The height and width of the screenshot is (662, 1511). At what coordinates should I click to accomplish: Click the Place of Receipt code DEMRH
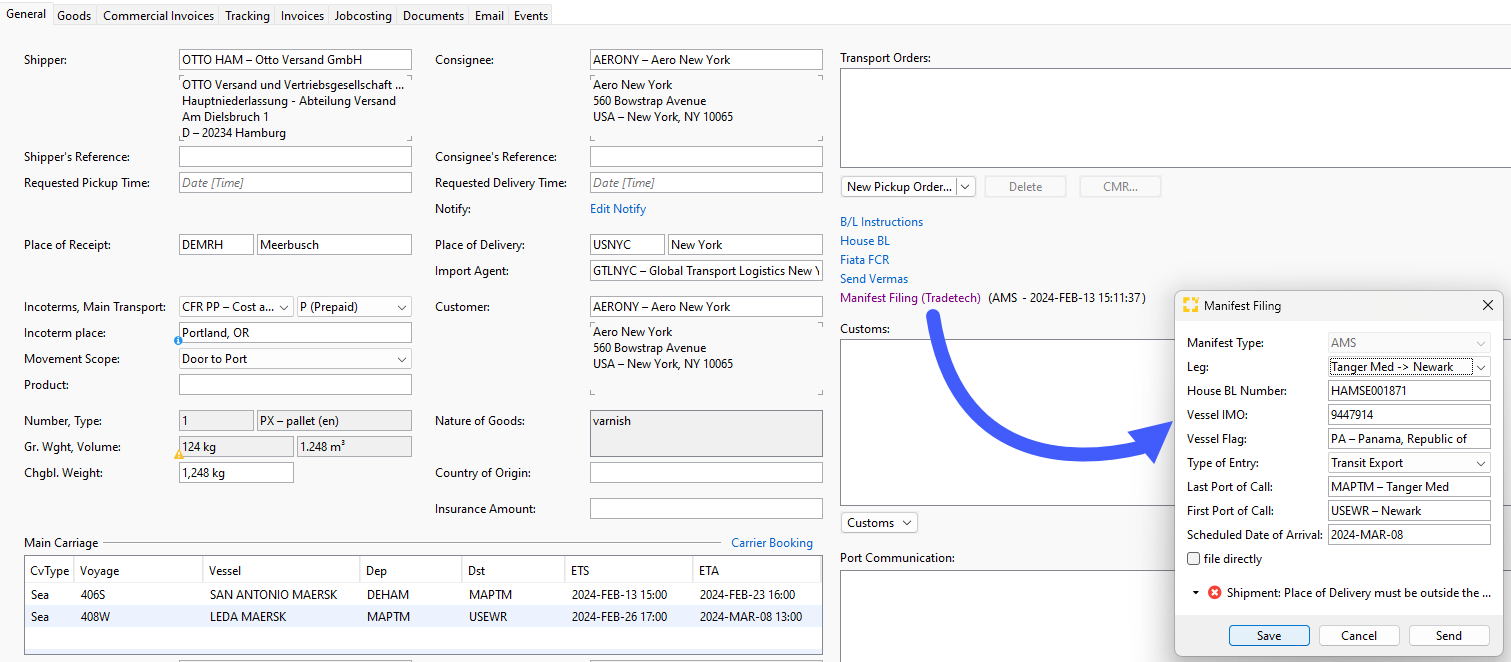pyautogui.click(x=216, y=245)
